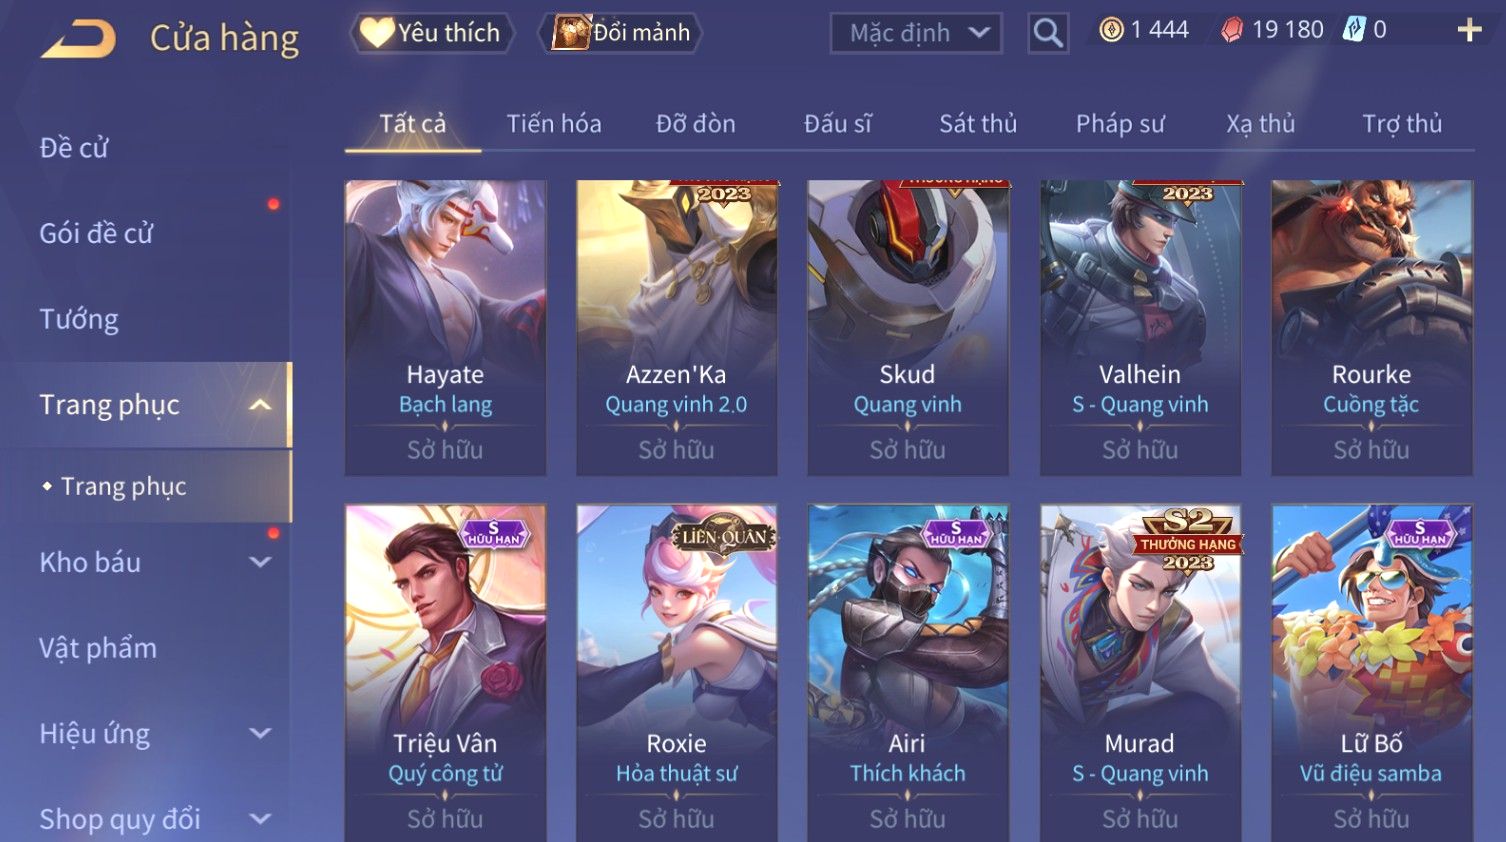This screenshot has width=1506, height=842.
Task: Open Đổi mảnh fragment exchange
Action: point(620,33)
